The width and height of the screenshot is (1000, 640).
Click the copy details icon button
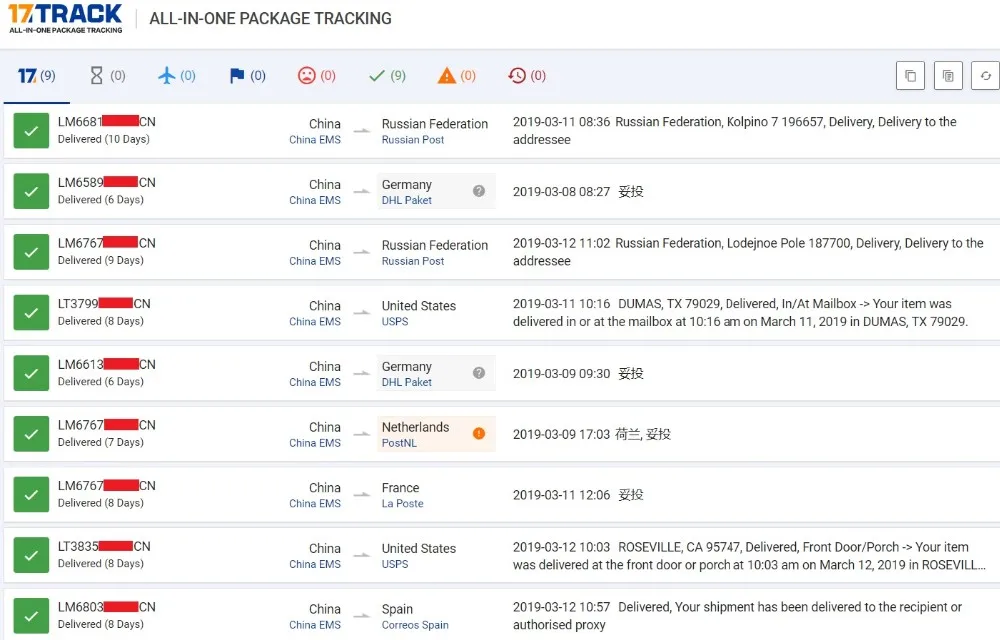948,76
